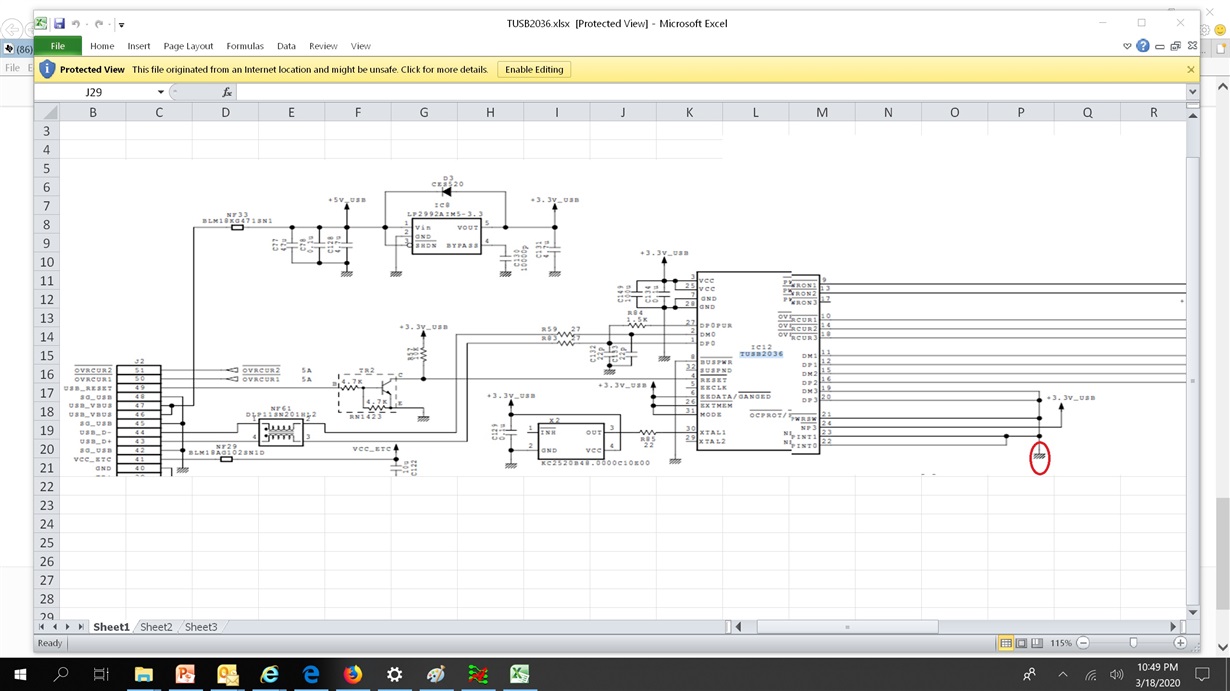Open Excel Help question mark icon
This screenshot has width=1230, height=691.
(1143, 46)
